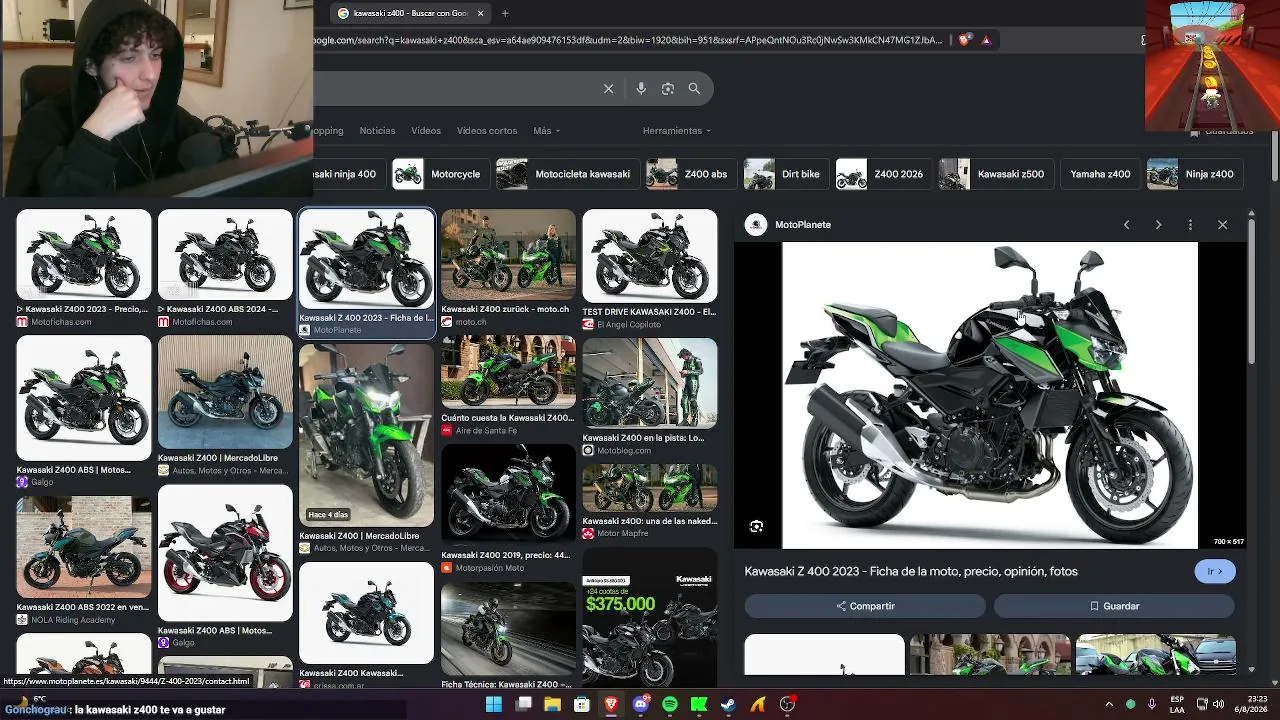Open Steam from the taskbar
The width and height of the screenshot is (1280, 720).
[728, 705]
